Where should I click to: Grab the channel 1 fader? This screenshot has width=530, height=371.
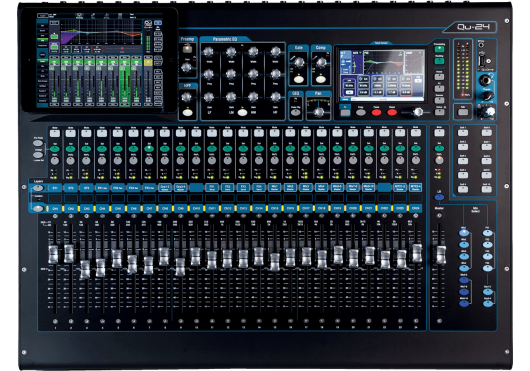pos(53,254)
